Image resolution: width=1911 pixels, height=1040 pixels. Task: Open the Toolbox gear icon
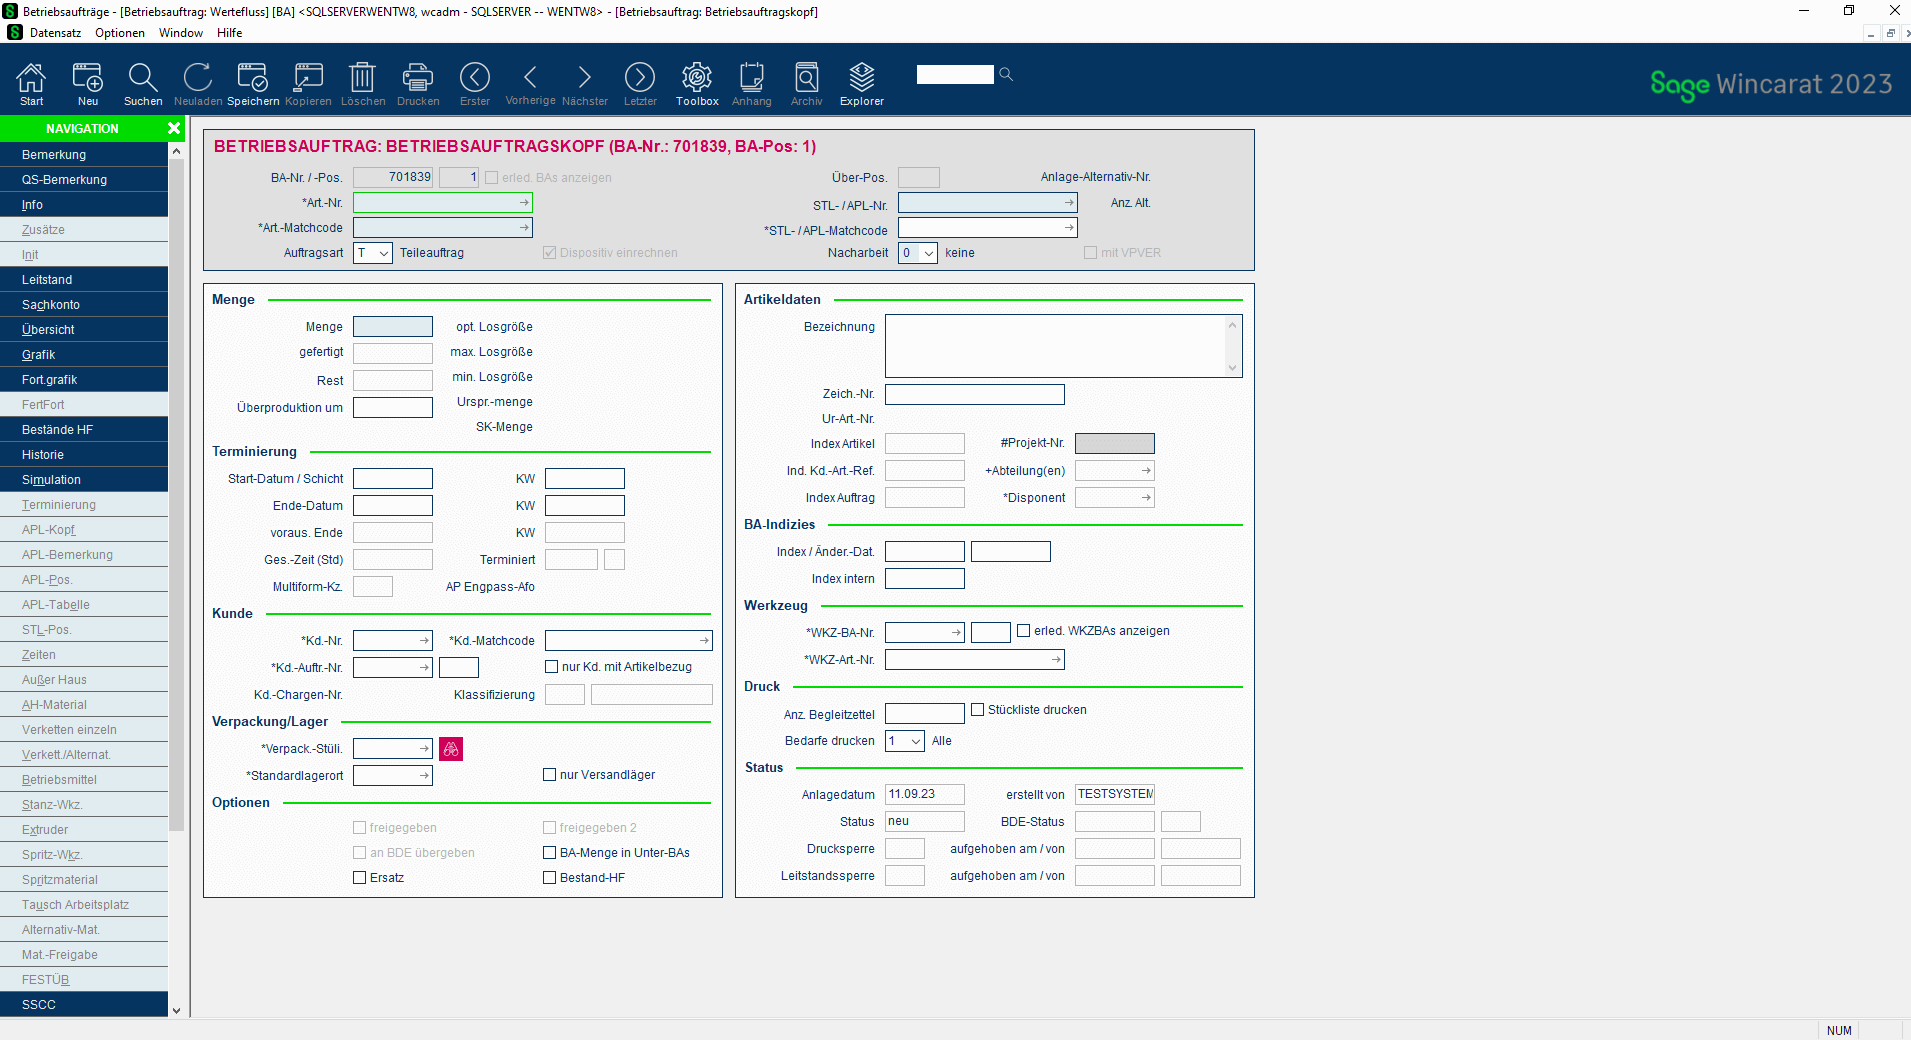pos(697,77)
